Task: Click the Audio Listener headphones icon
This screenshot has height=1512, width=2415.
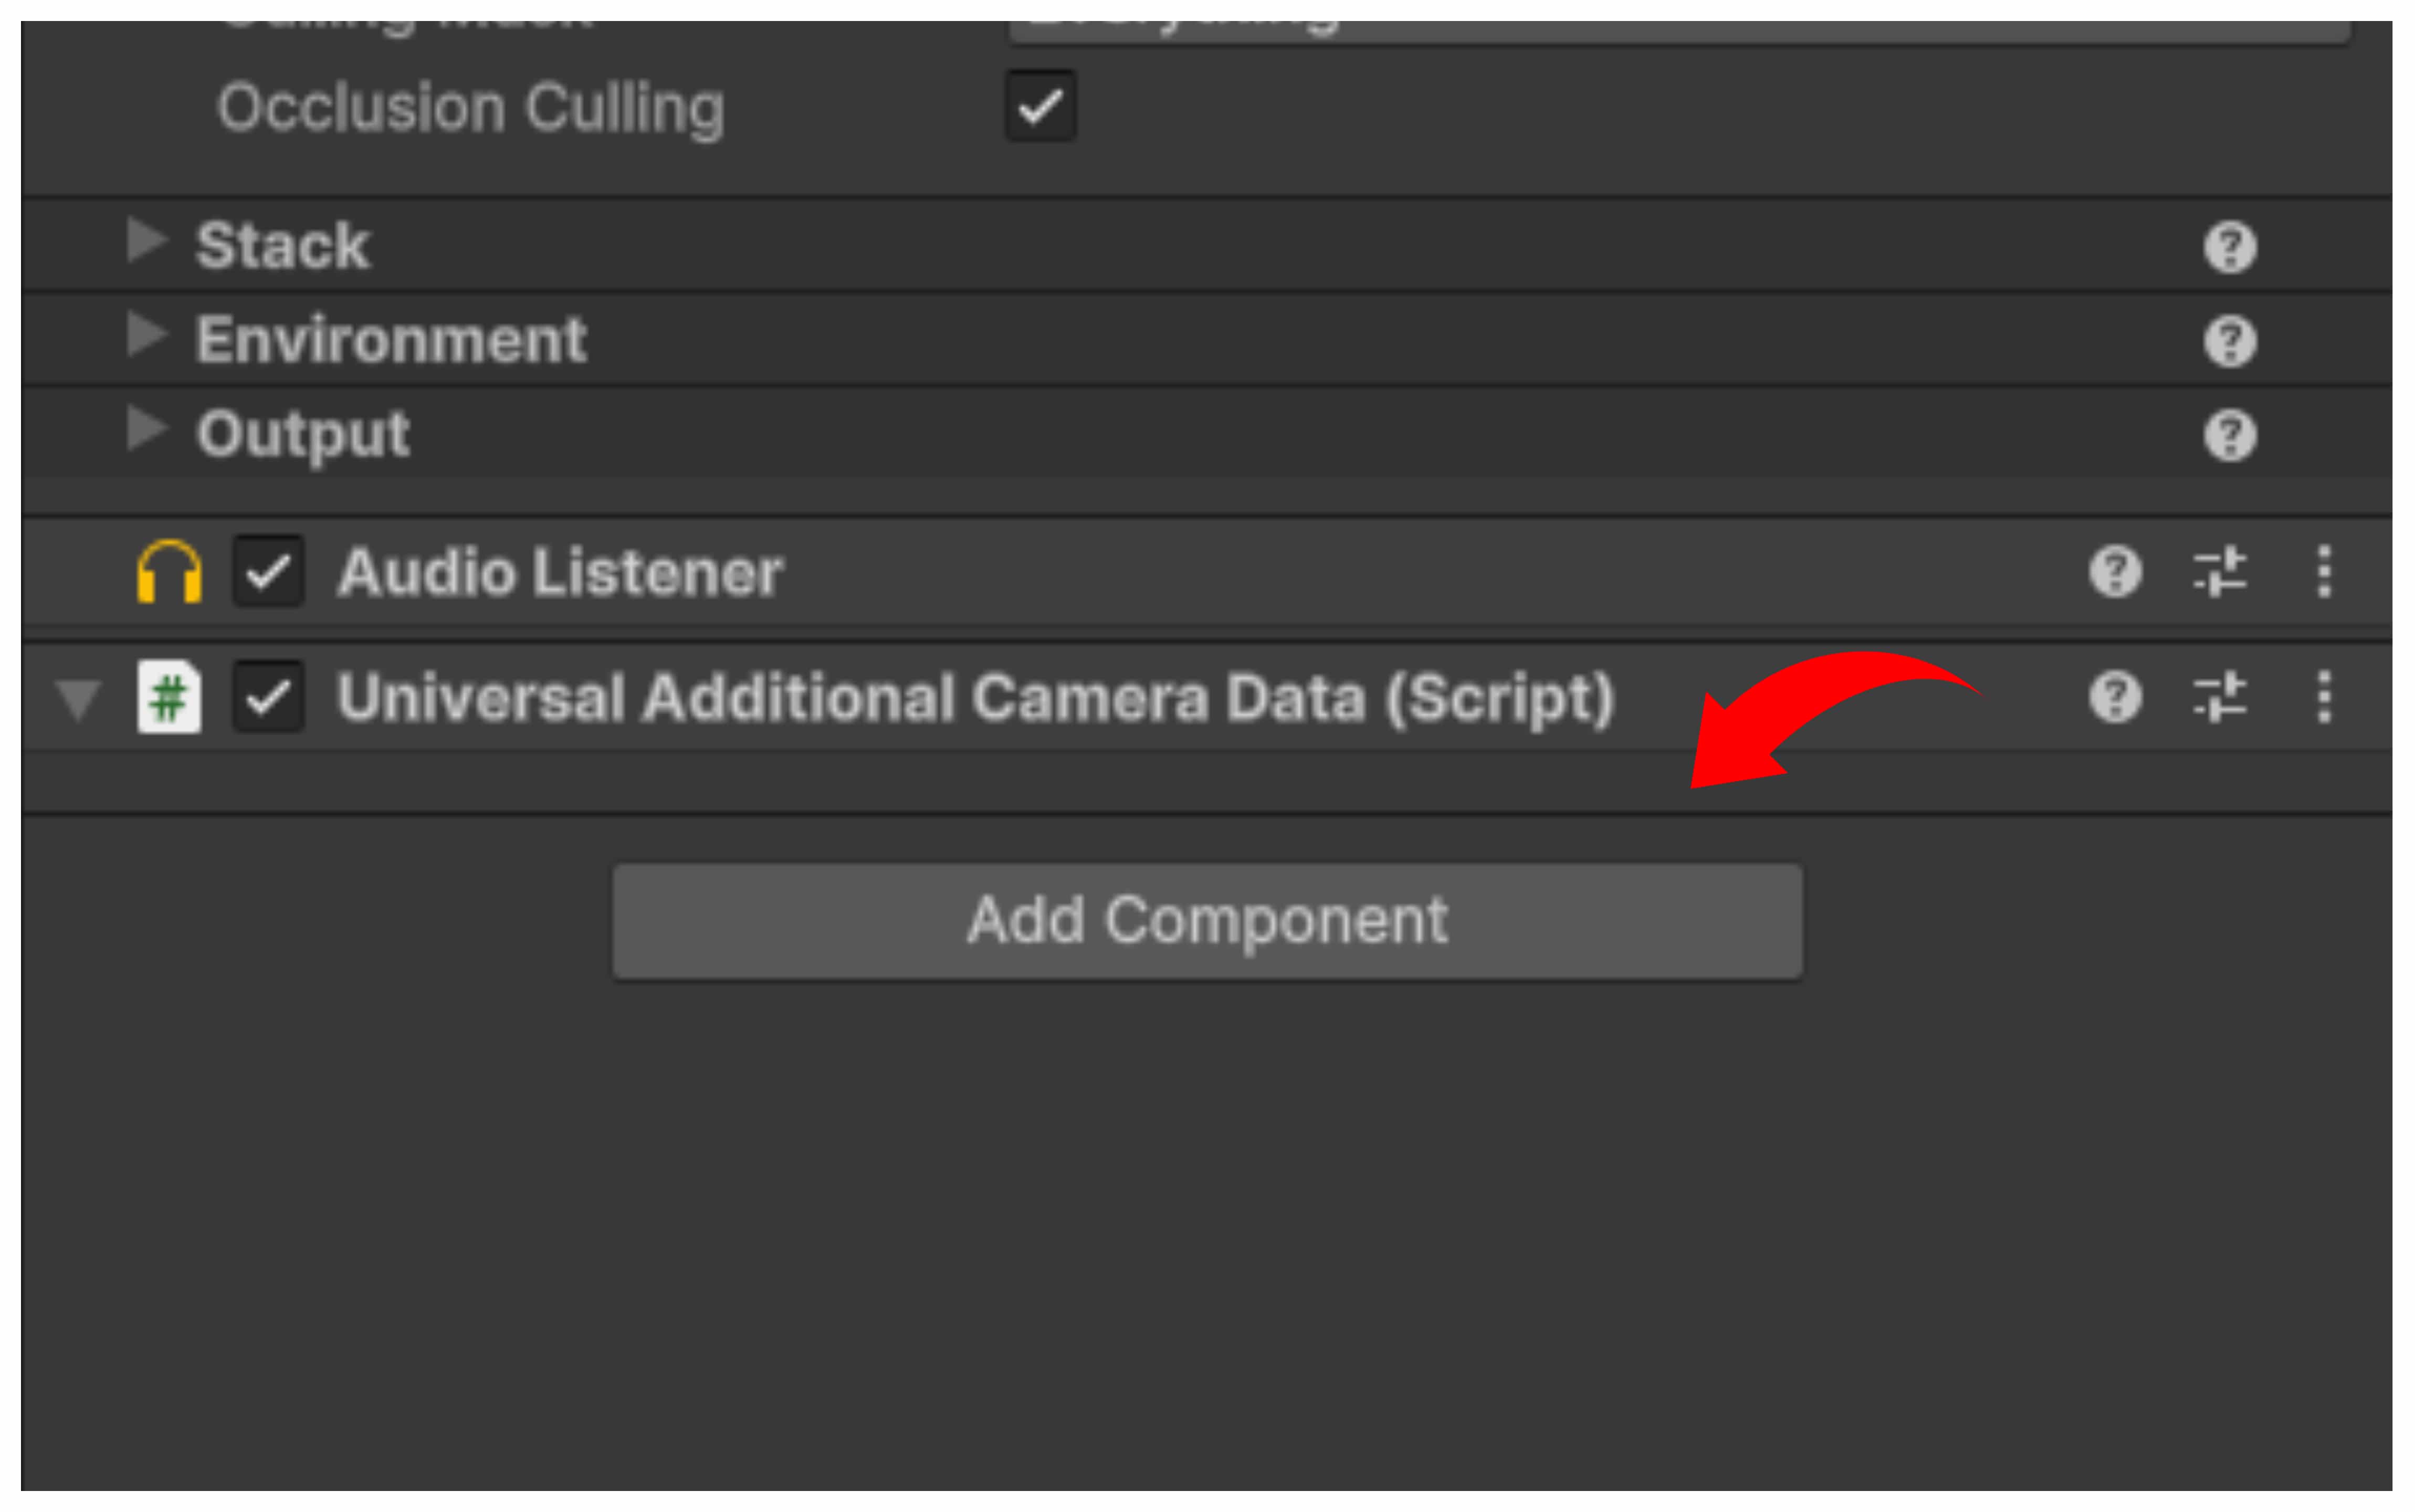Action: [169, 572]
